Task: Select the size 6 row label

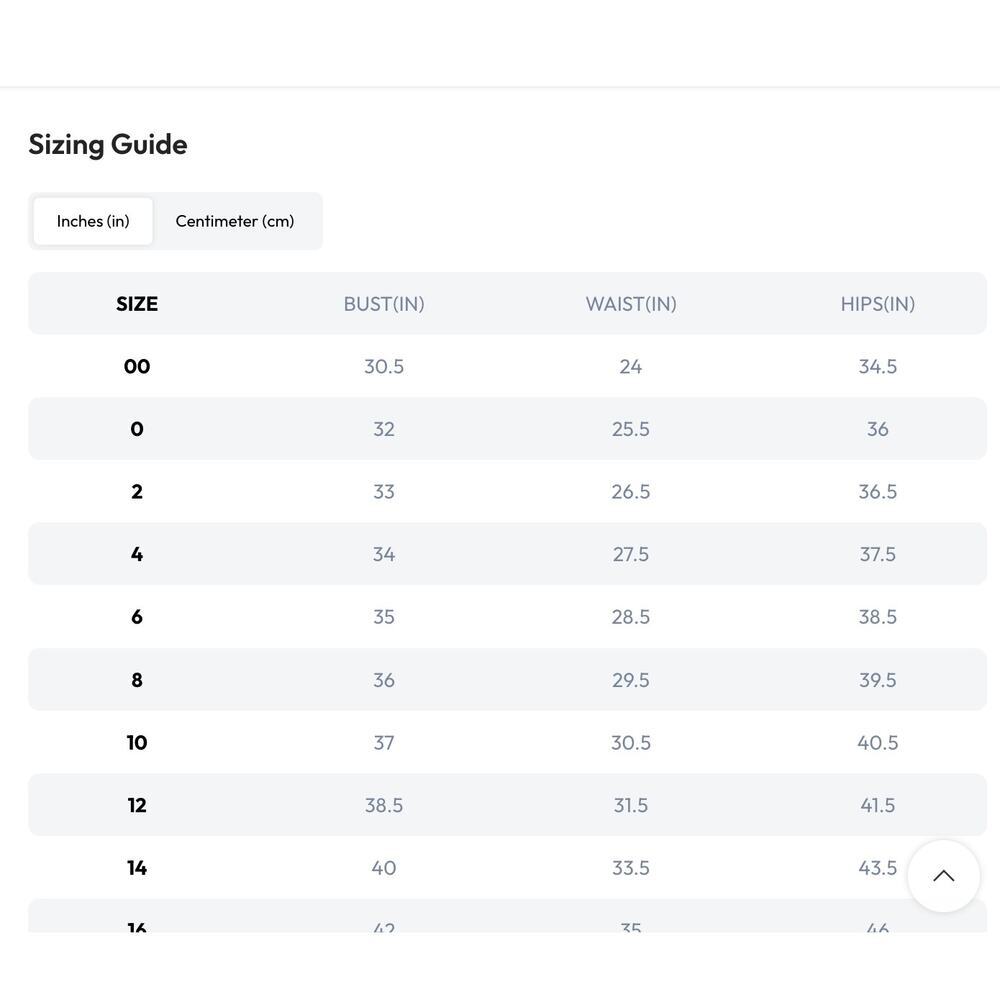Action: point(137,617)
